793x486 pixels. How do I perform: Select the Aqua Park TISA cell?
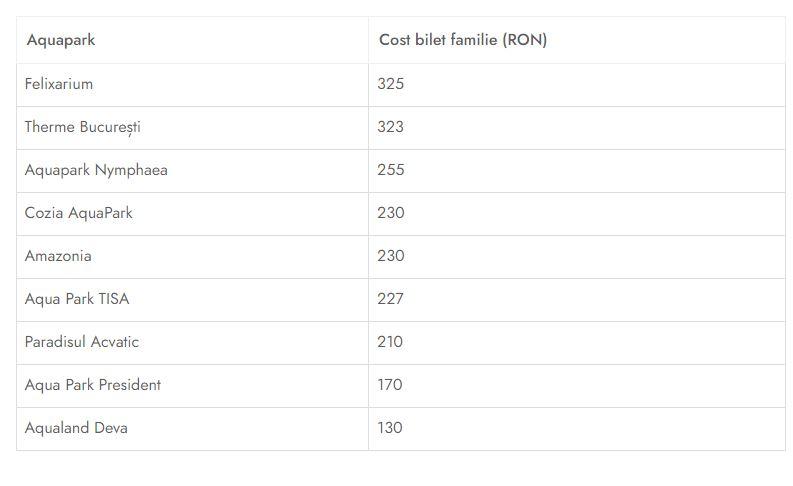pyautogui.click(x=77, y=299)
